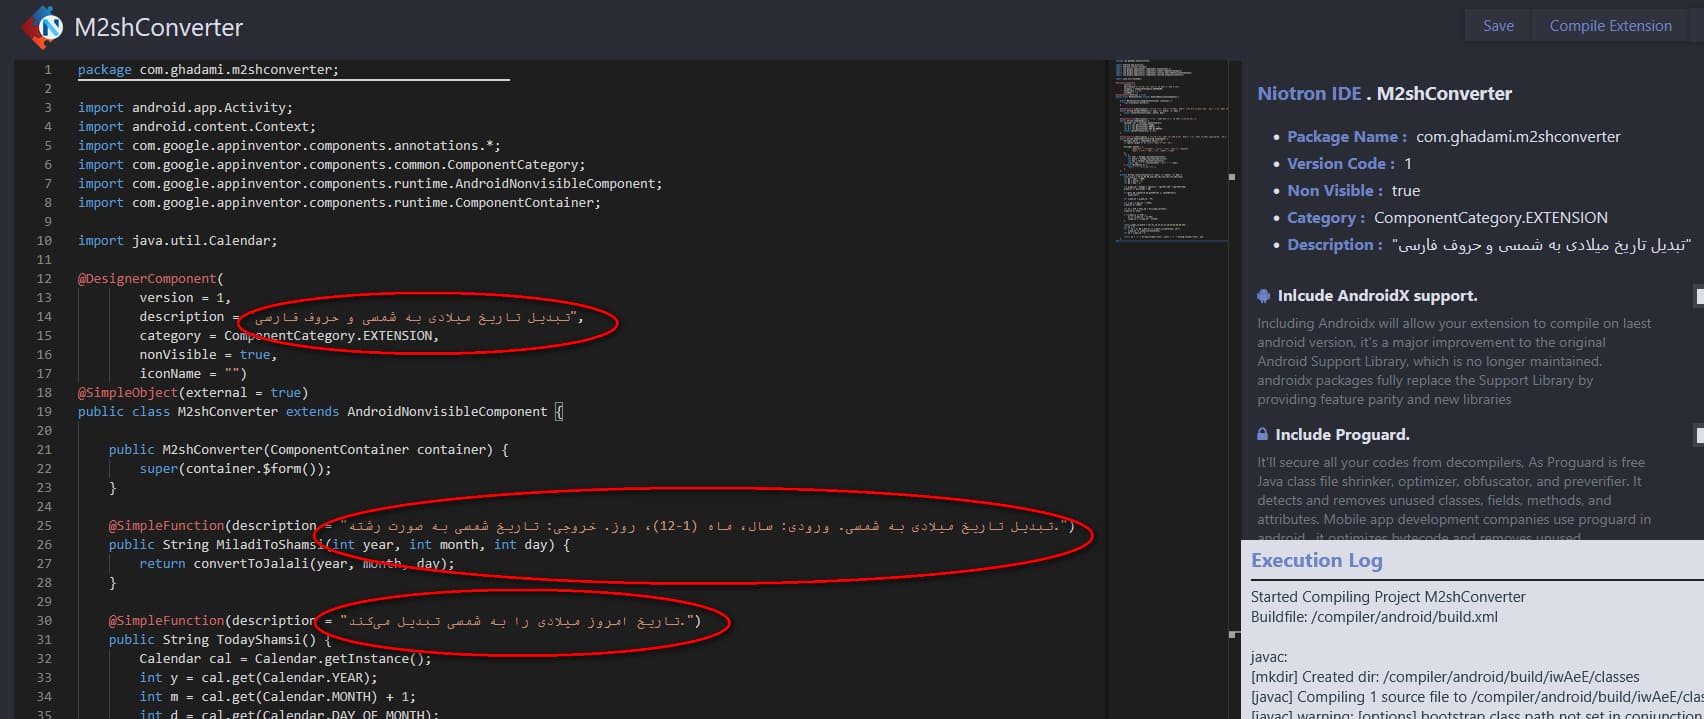Click the [mkdir] Created dir log line
The image size is (1704, 719).
click(1445, 677)
